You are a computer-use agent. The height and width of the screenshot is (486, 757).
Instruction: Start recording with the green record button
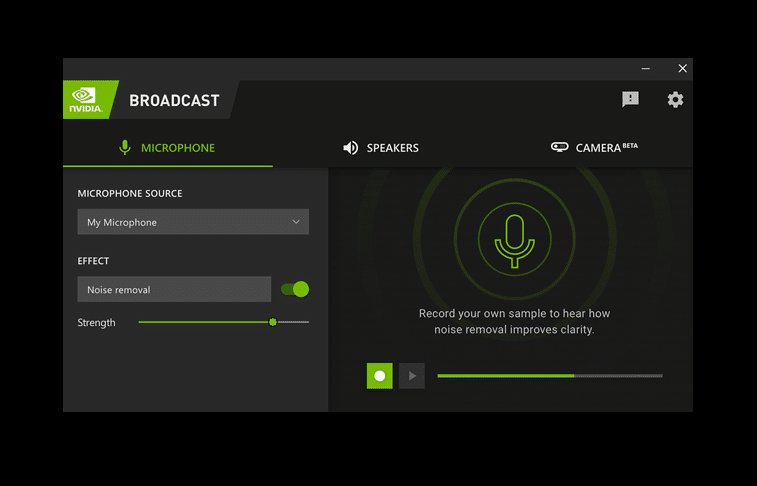tap(379, 375)
